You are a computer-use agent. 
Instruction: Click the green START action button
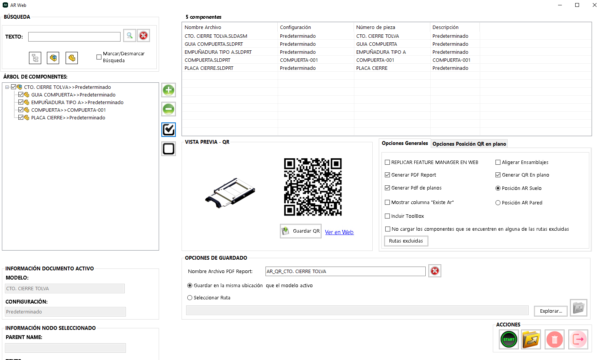(509, 339)
